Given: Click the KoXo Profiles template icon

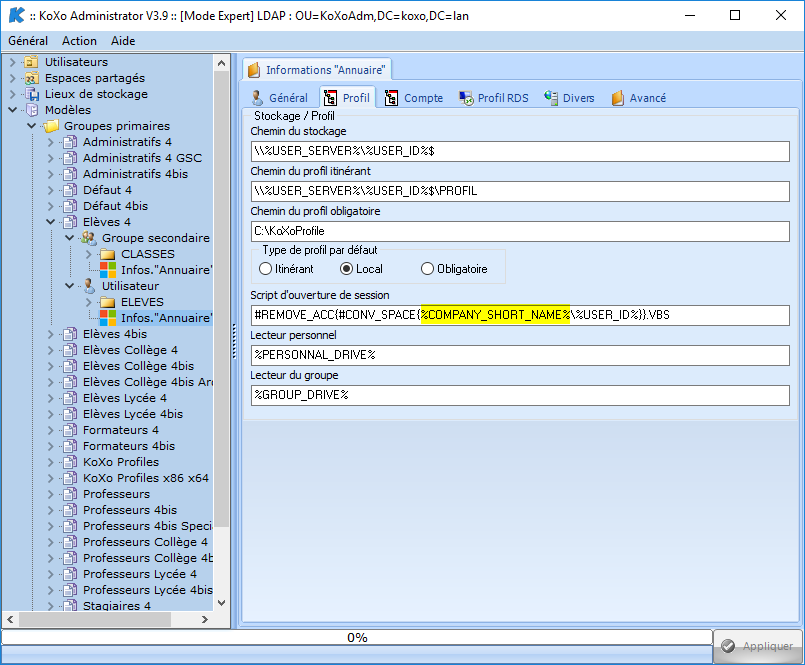Looking at the screenshot, I should (69, 462).
